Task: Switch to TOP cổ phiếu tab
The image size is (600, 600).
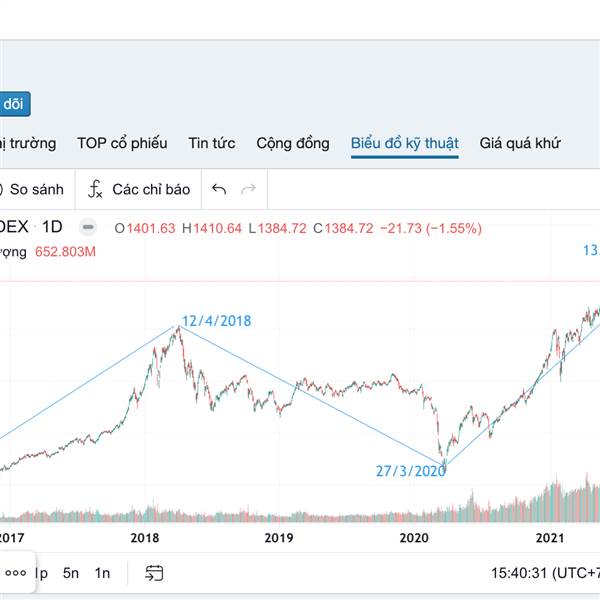Action: [x=122, y=143]
